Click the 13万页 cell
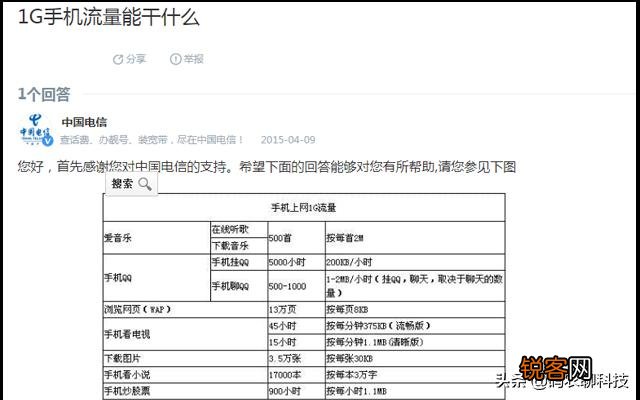640x400 pixels. coord(296,310)
